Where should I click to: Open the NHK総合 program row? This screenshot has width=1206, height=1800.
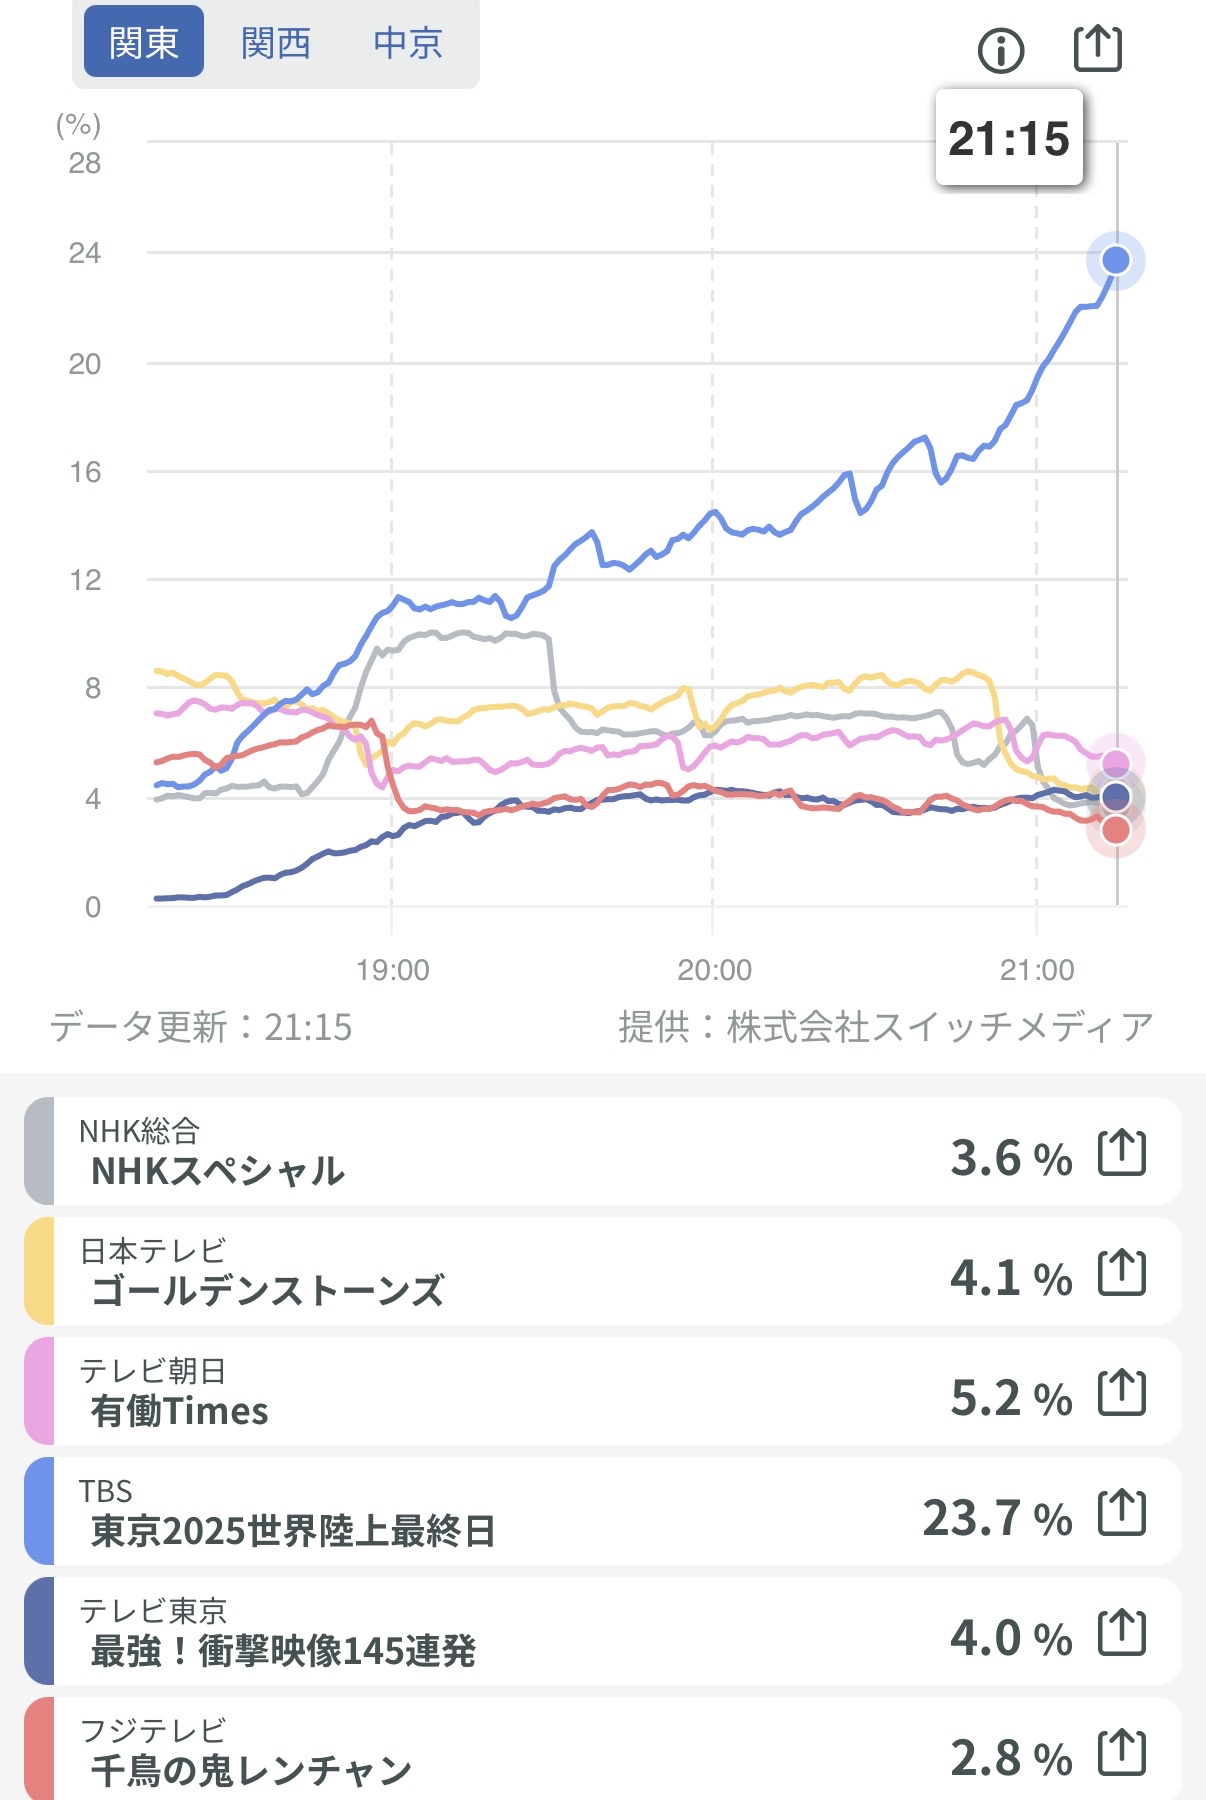click(x=500, y=1152)
